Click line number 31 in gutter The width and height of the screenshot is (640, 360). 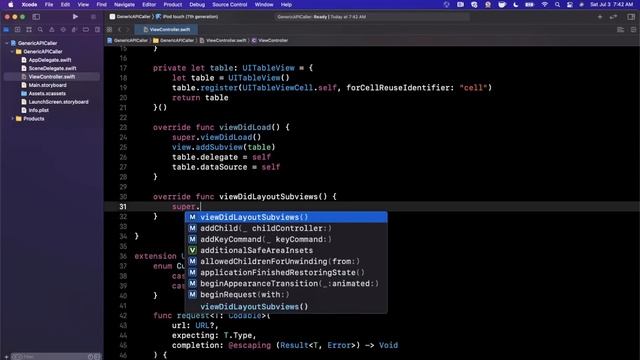point(123,207)
